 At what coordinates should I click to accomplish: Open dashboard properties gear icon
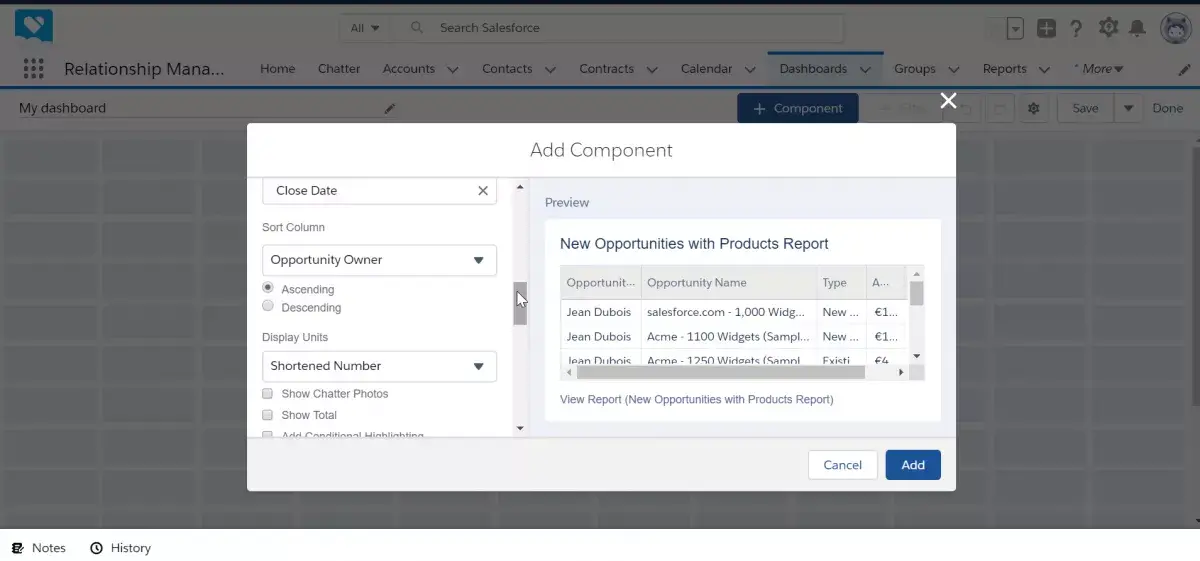[x=1034, y=108]
